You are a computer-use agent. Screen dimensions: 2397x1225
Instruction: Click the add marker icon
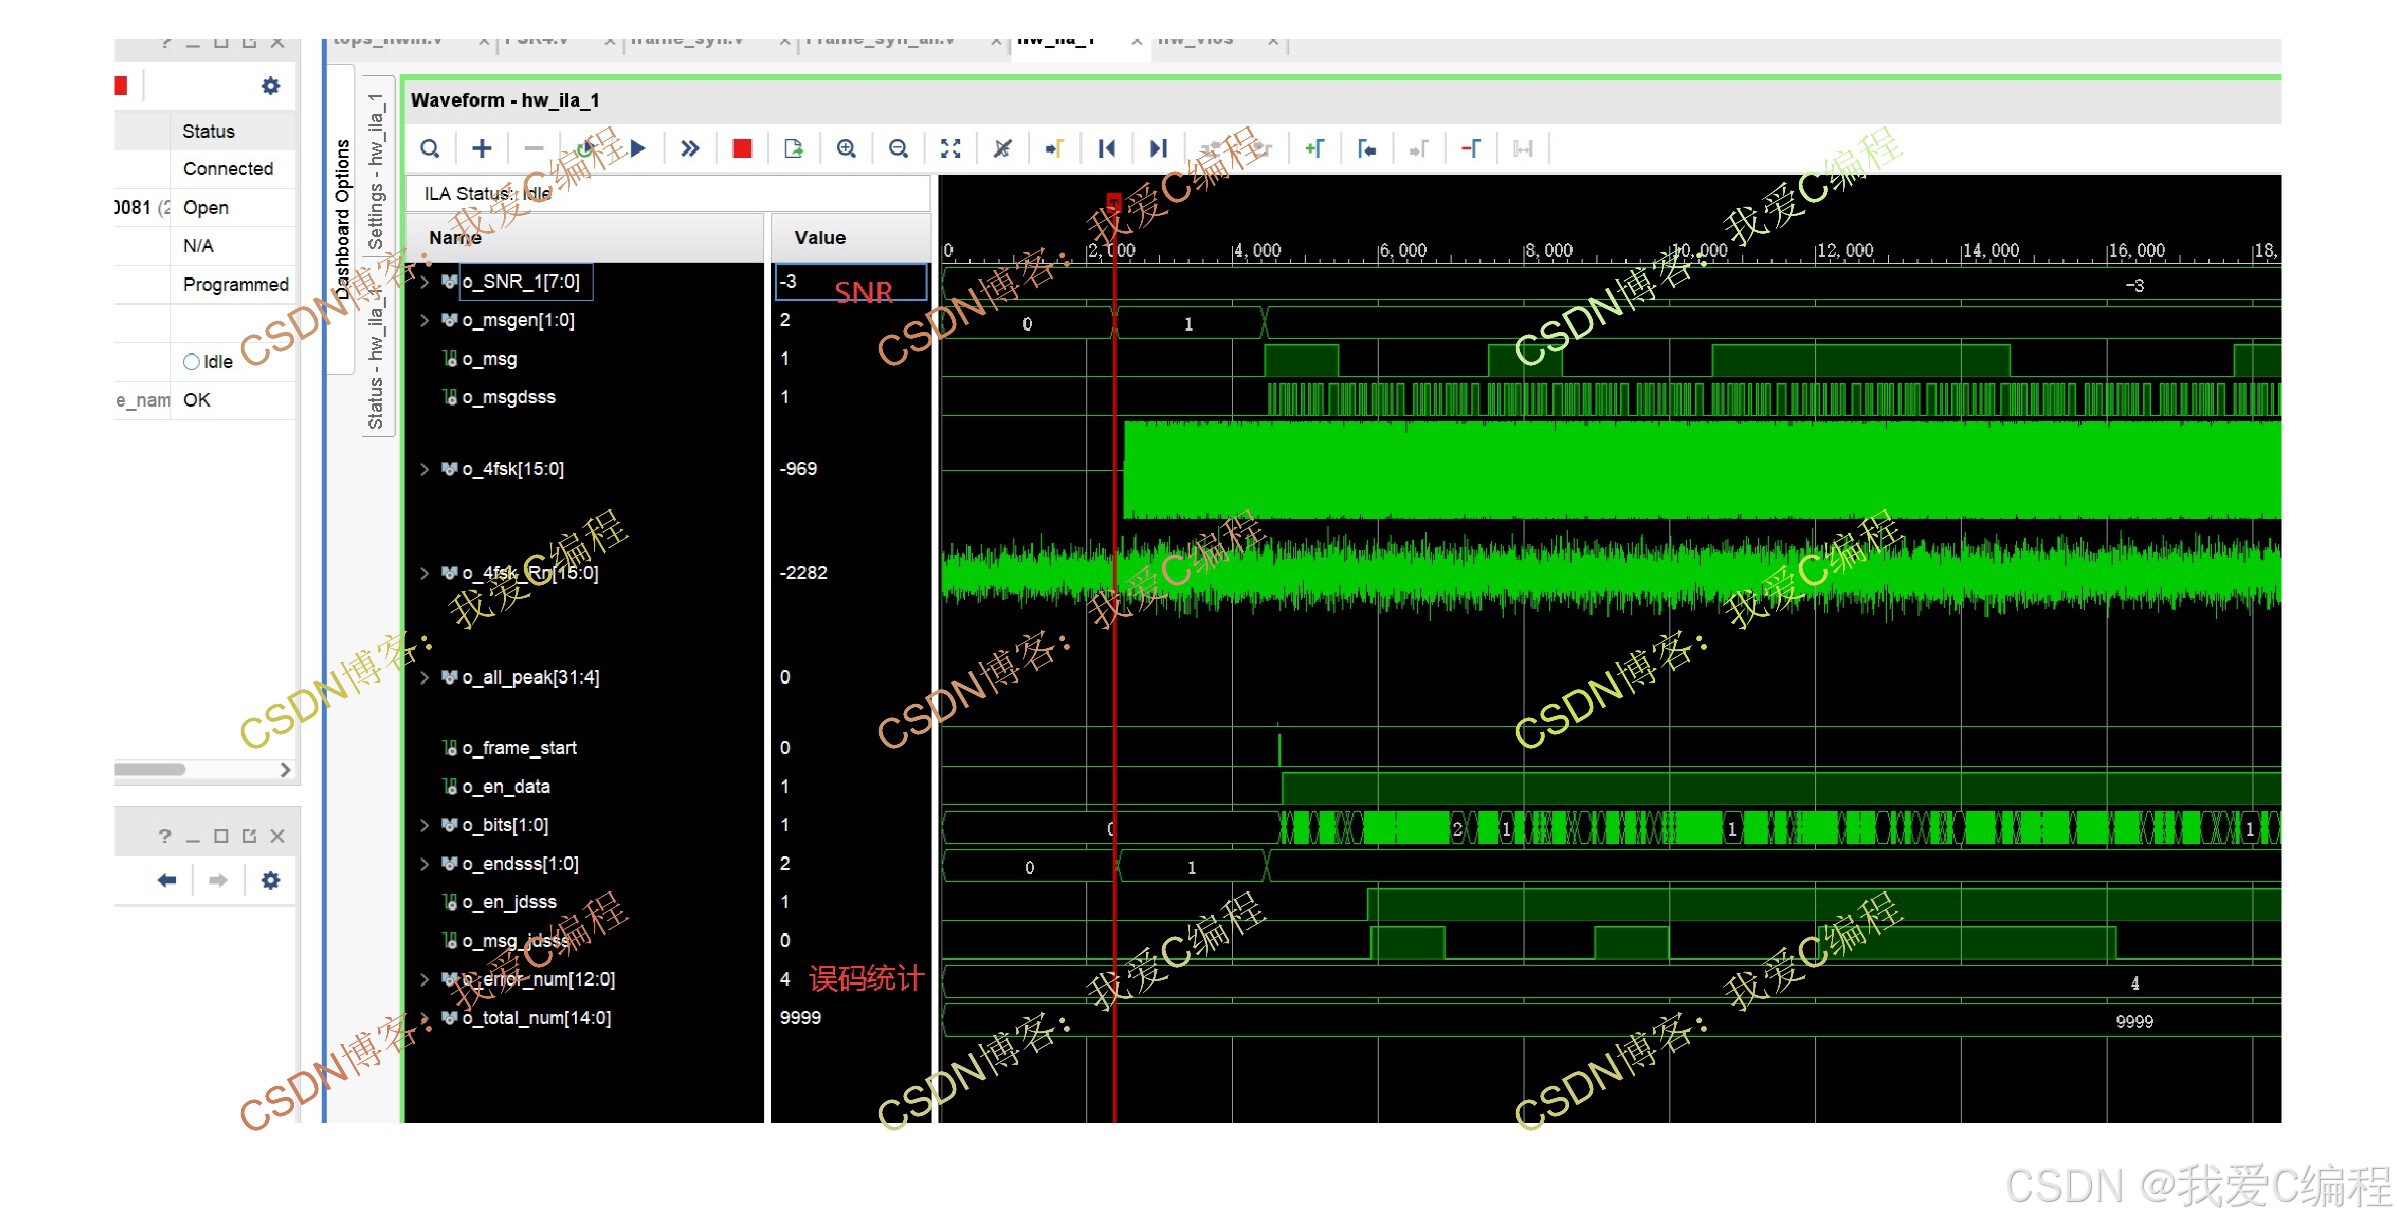[x=1314, y=149]
